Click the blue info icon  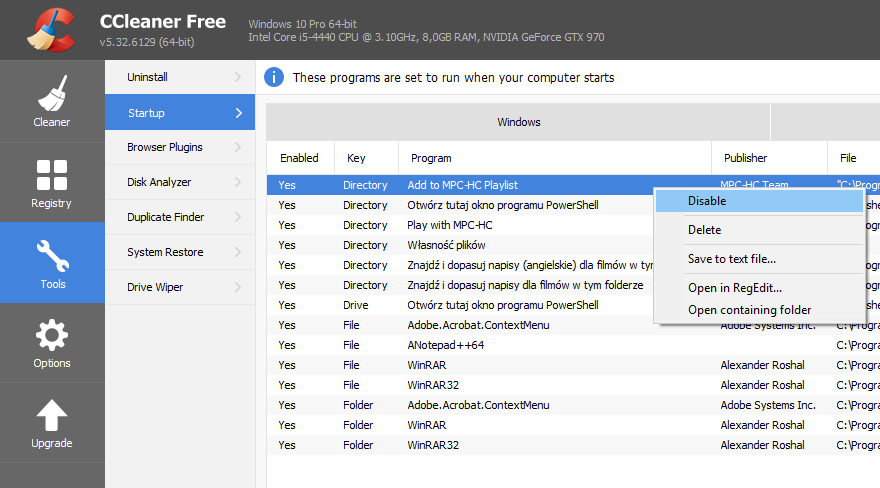tap(274, 77)
